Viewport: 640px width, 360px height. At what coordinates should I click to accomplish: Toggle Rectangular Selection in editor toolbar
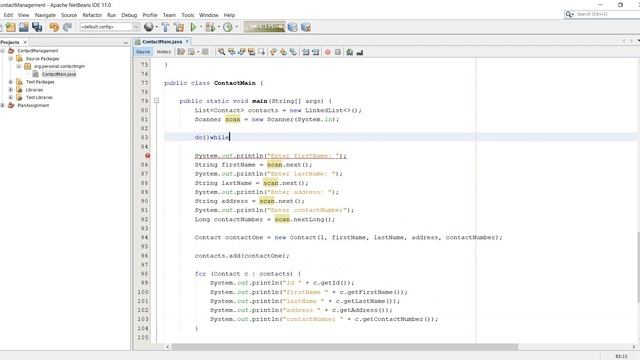(261, 52)
